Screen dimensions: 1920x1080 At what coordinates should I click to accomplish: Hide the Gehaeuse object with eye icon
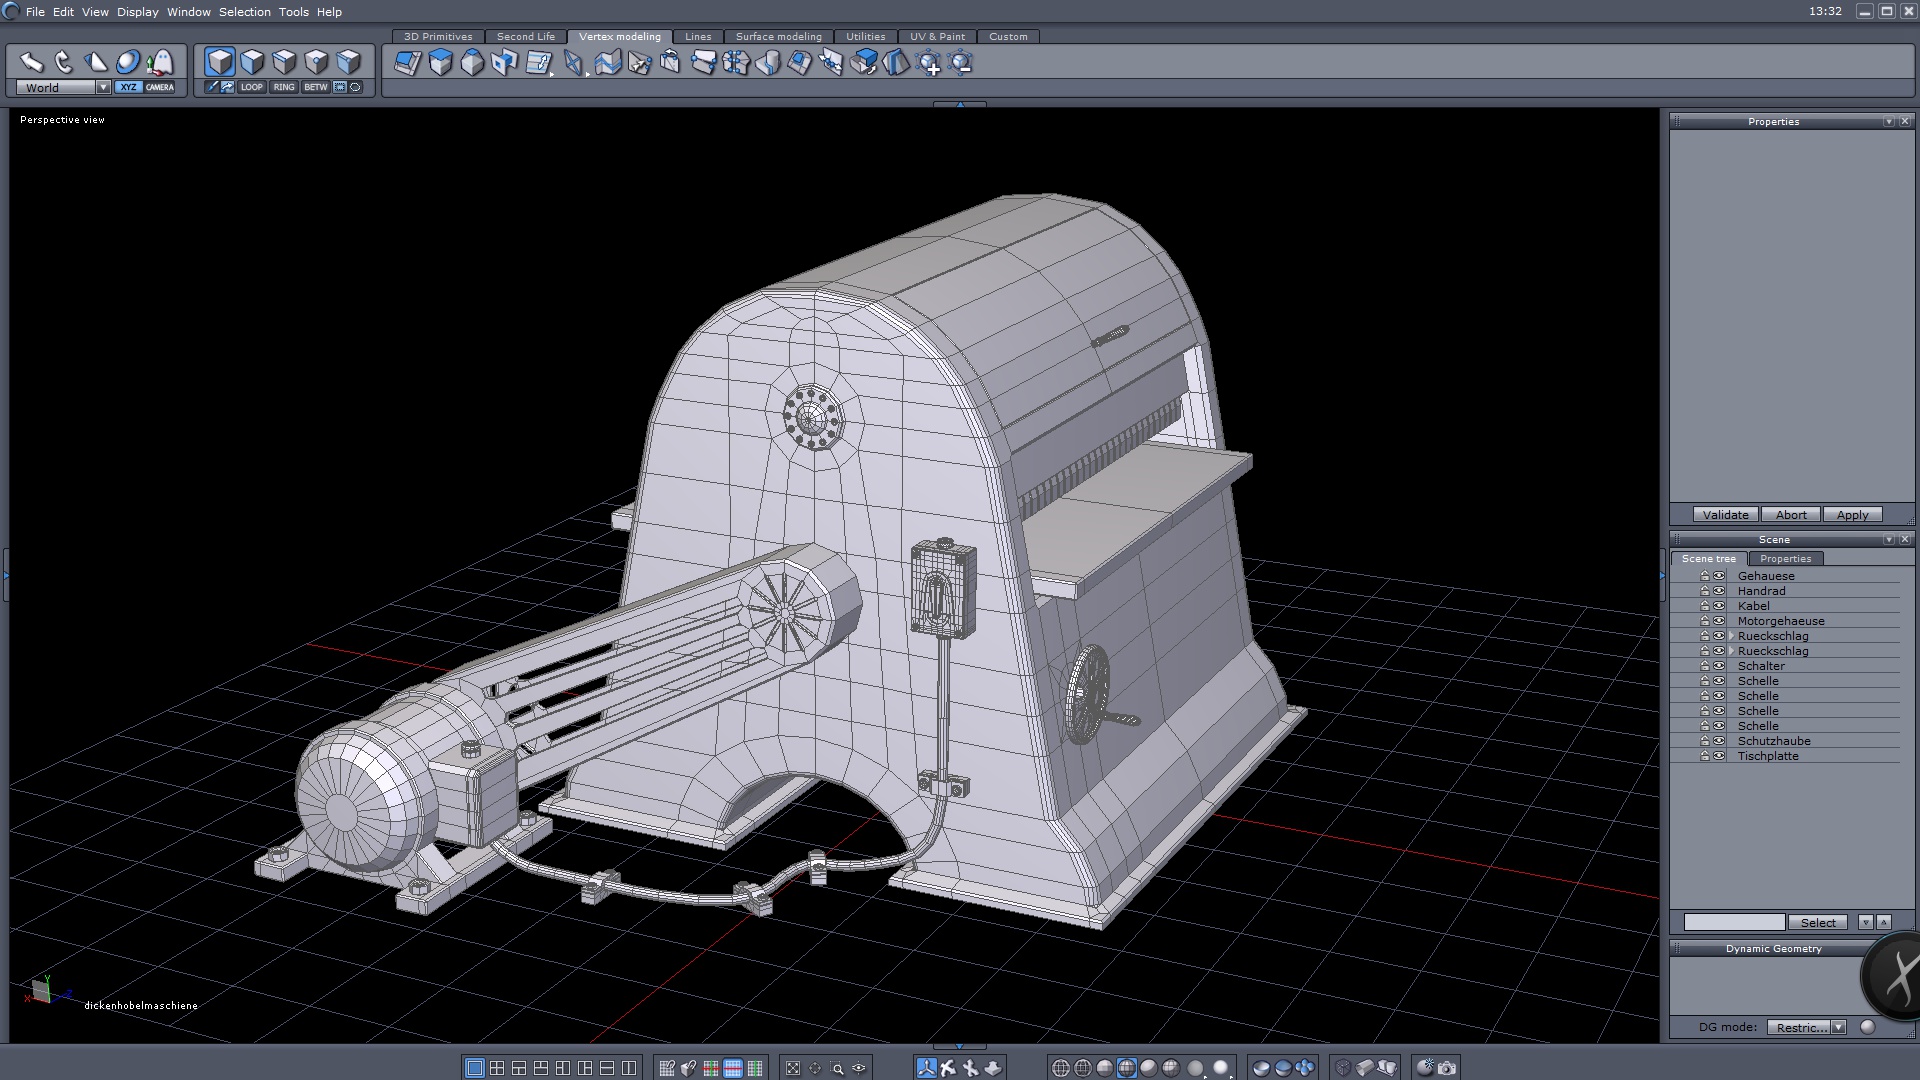[1719, 576]
